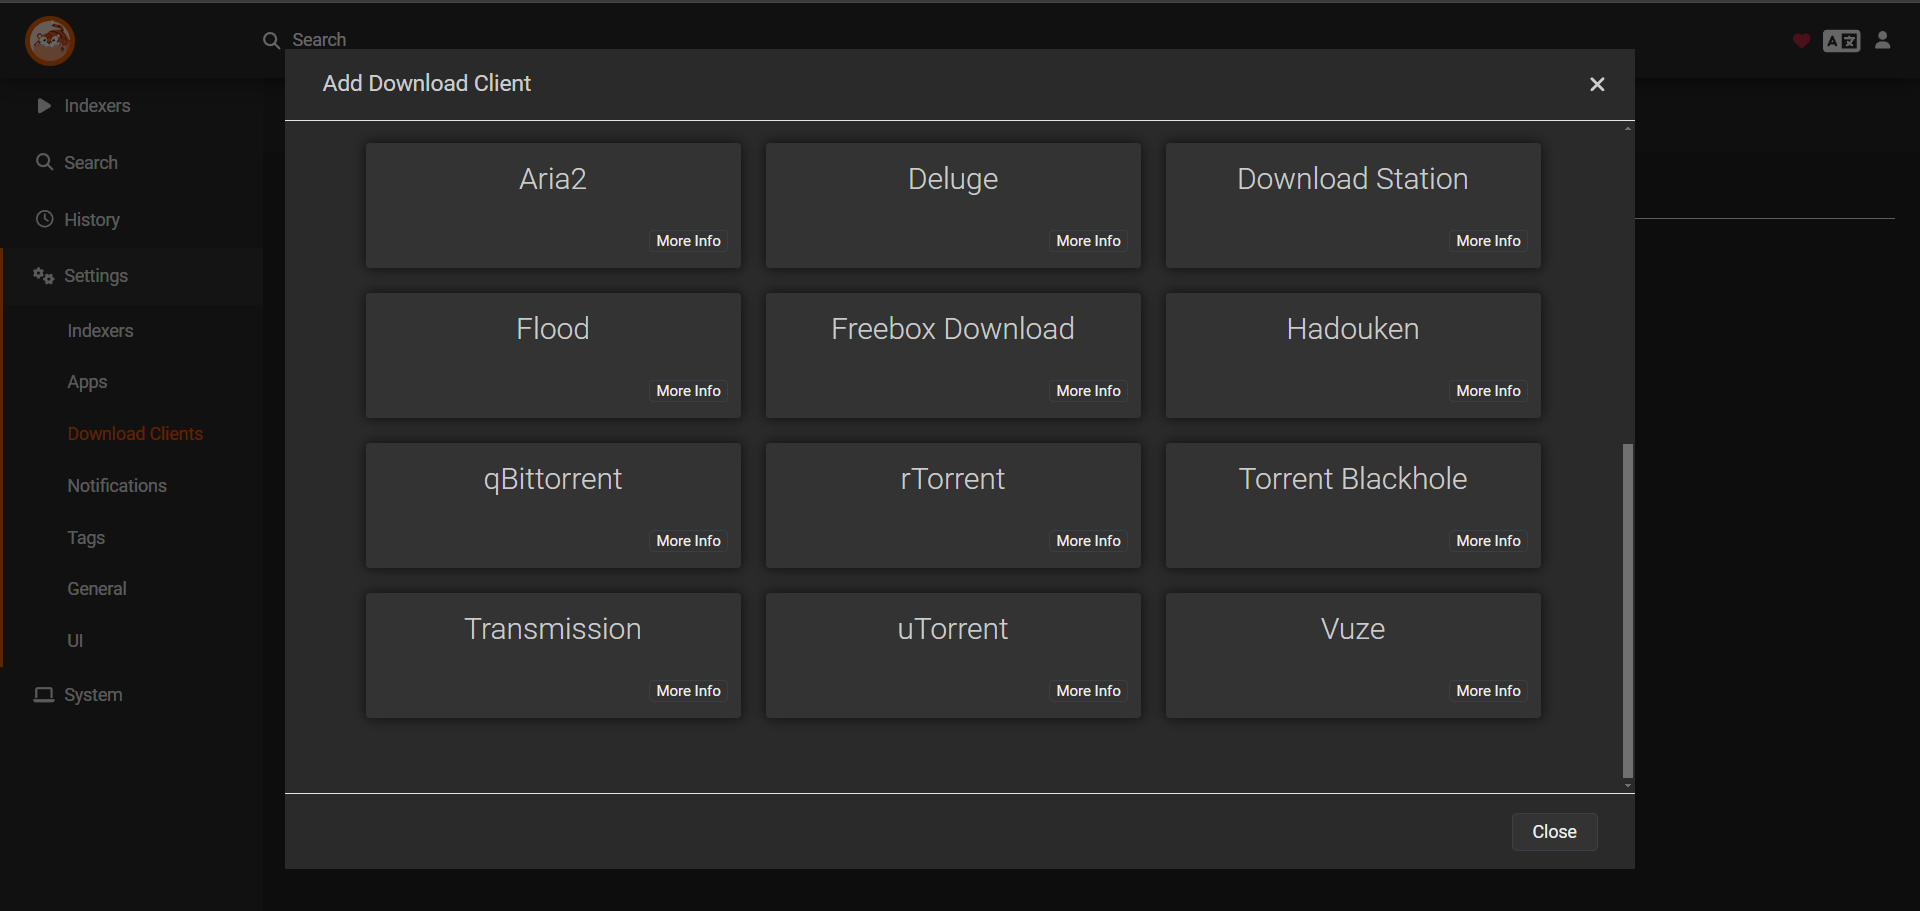1920x911 pixels.
Task: Click the X icon to dismiss dialog
Action: click(1597, 84)
